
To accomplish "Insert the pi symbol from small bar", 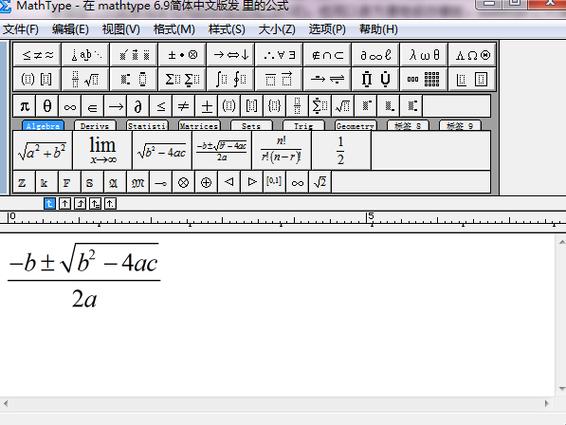I will 25,106.
